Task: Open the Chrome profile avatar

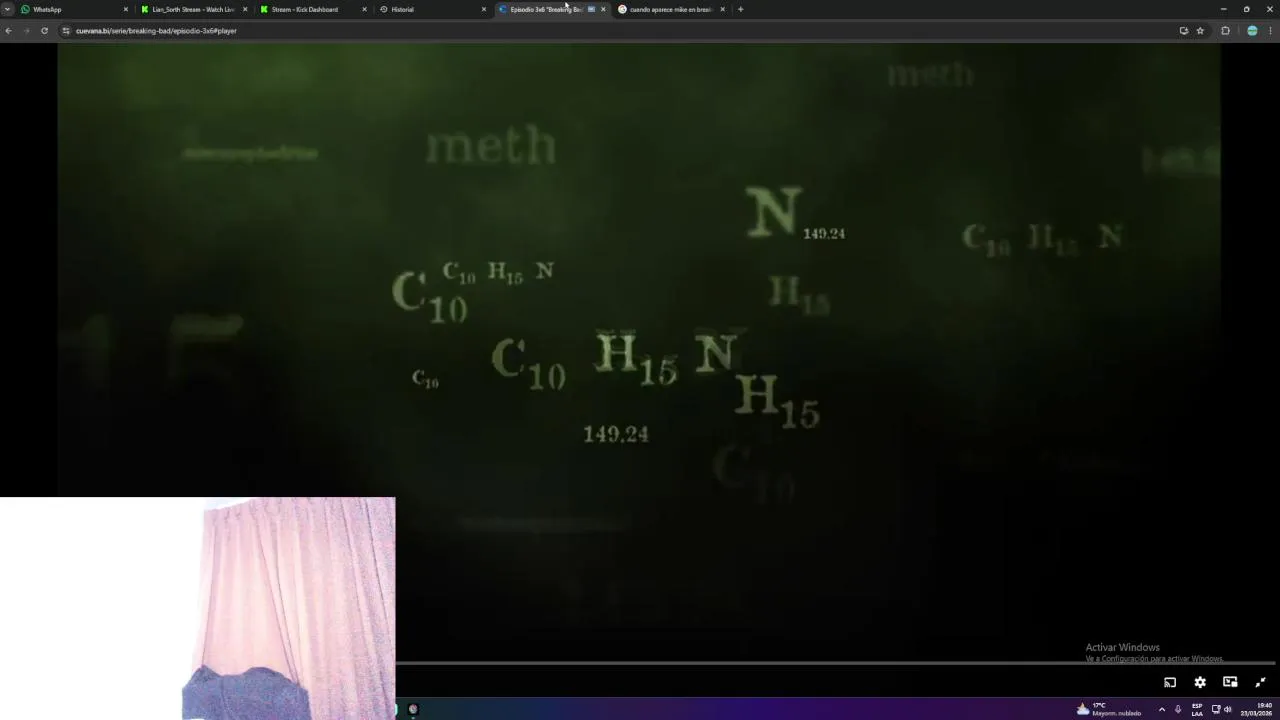Action: (x=1252, y=31)
